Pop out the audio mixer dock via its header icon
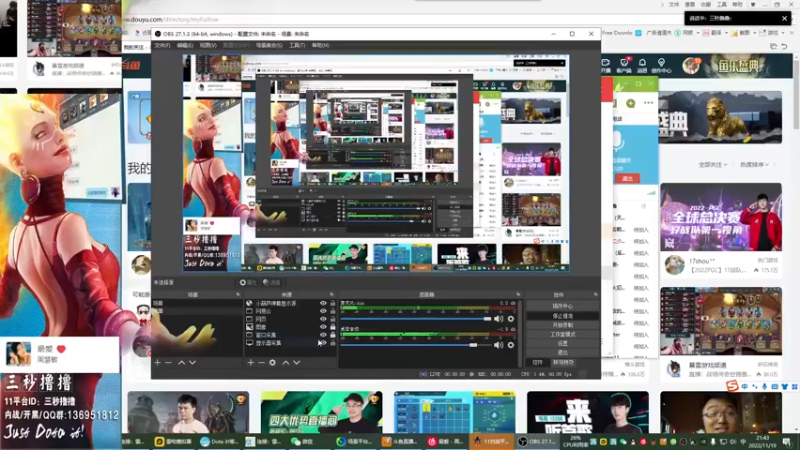This screenshot has height=450, width=800. (518, 294)
